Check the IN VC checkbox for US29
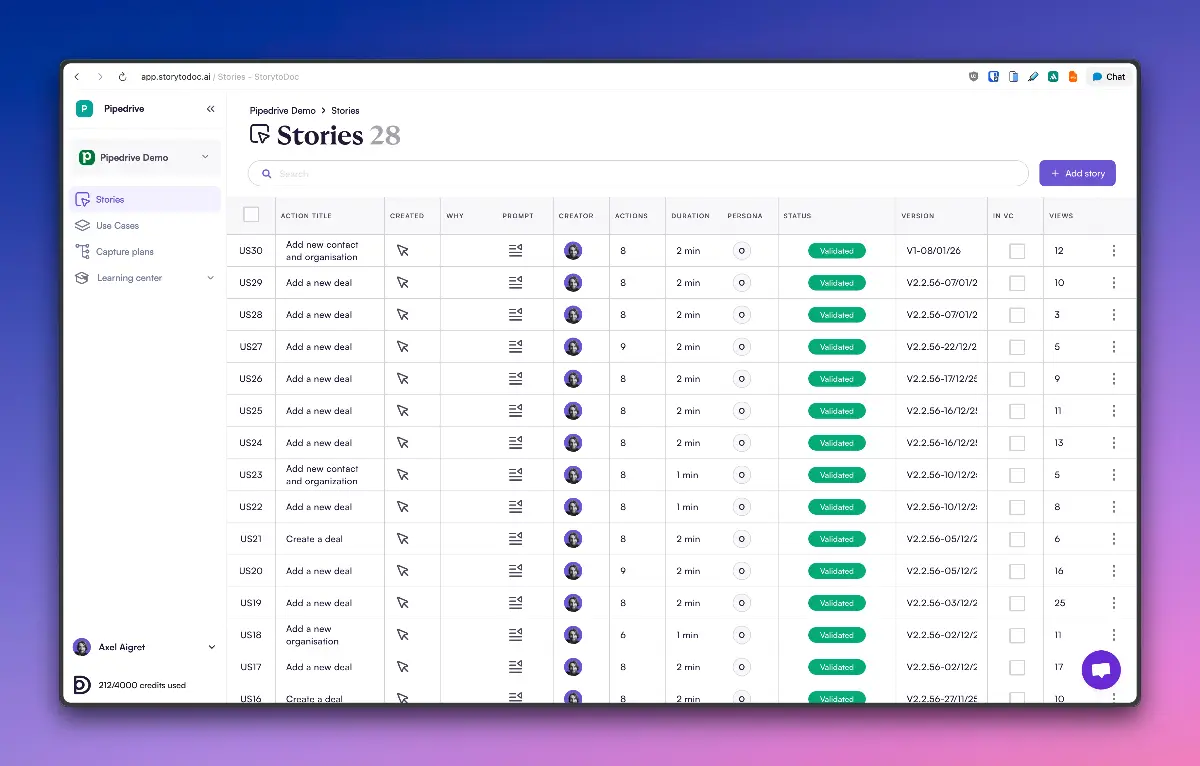The height and width of the screenshot is (766, 1200). pos(1017,282)
